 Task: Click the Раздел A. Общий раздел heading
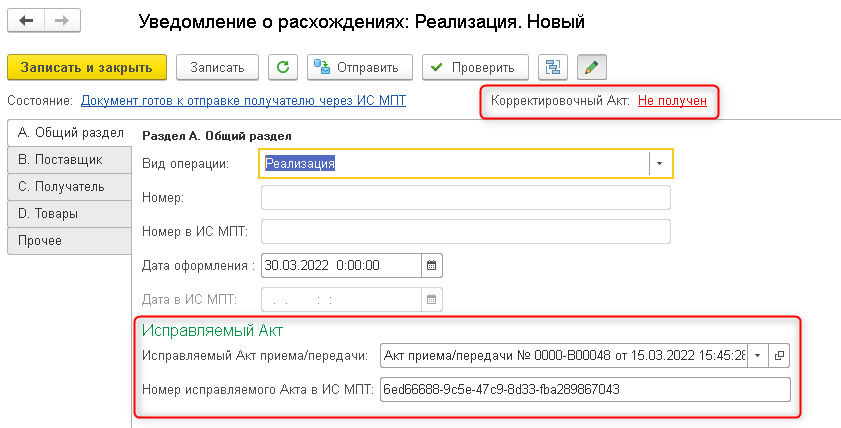point(217,136)
